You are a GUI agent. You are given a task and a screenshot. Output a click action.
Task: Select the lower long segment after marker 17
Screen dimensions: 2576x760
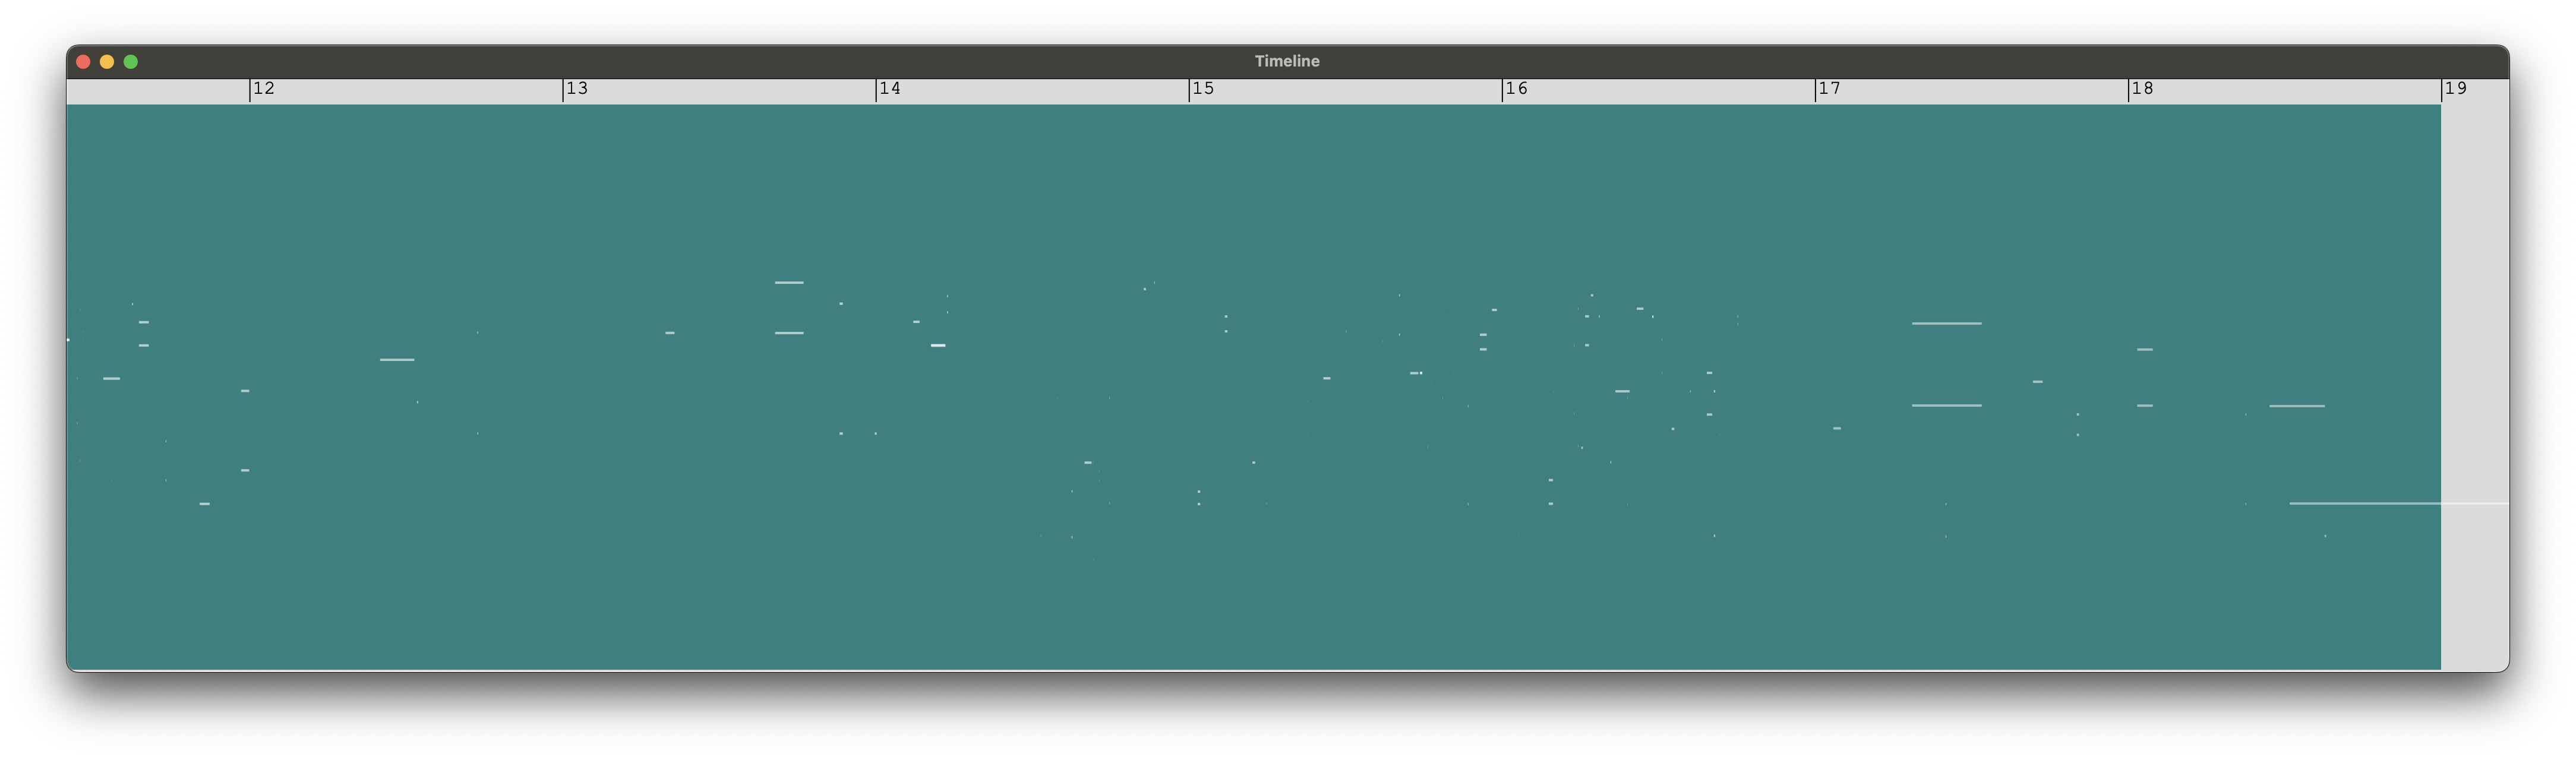1946,406
